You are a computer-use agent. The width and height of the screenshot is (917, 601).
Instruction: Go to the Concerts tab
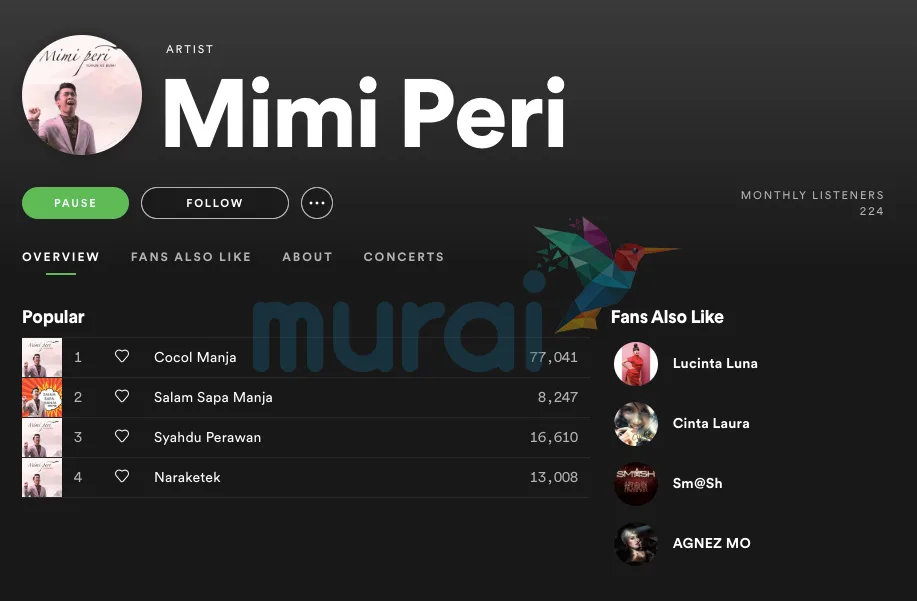click(x=404, y=257)
